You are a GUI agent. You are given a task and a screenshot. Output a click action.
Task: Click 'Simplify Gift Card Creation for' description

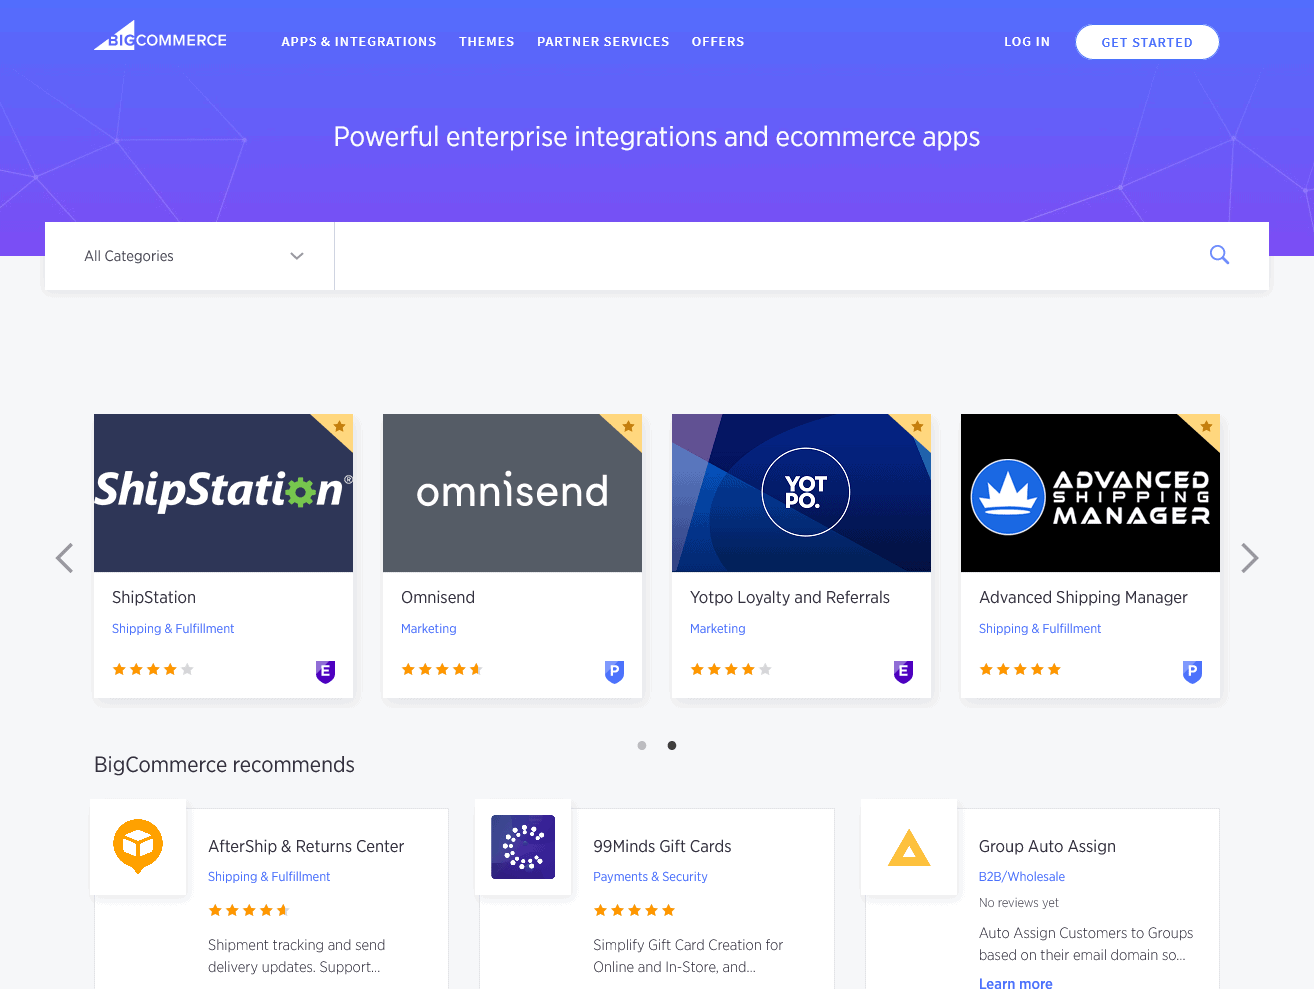pyautogui.click(x=688, y=945)
